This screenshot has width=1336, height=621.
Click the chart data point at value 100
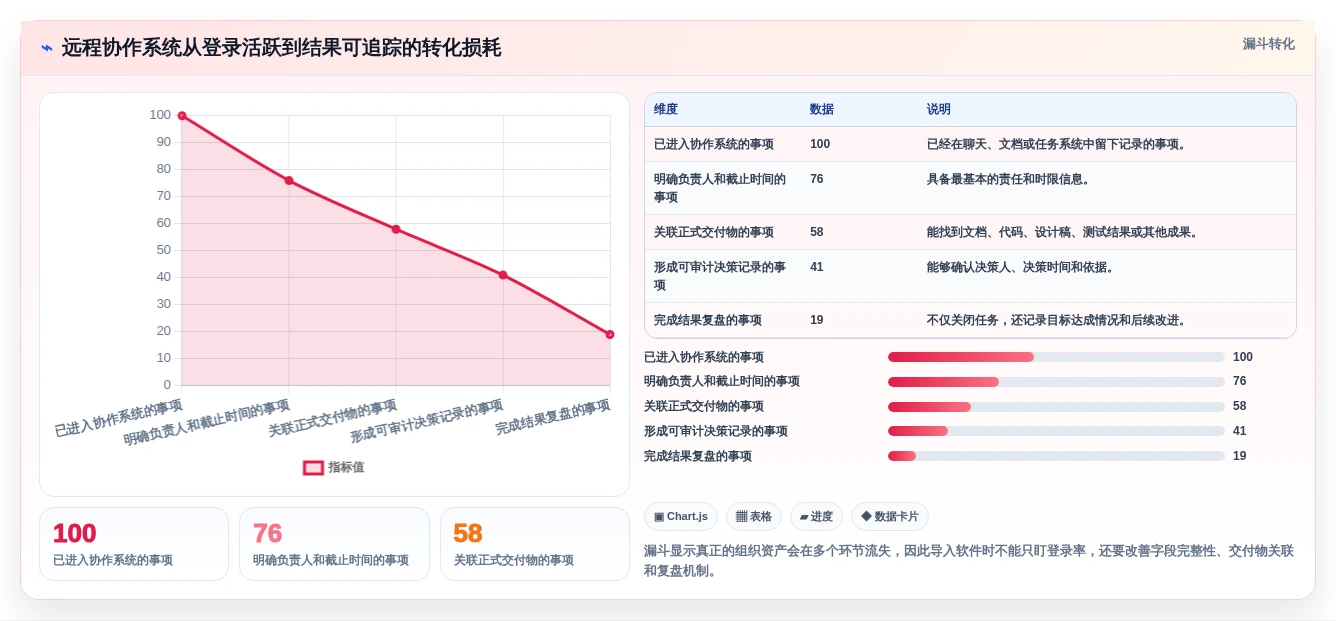182,116
